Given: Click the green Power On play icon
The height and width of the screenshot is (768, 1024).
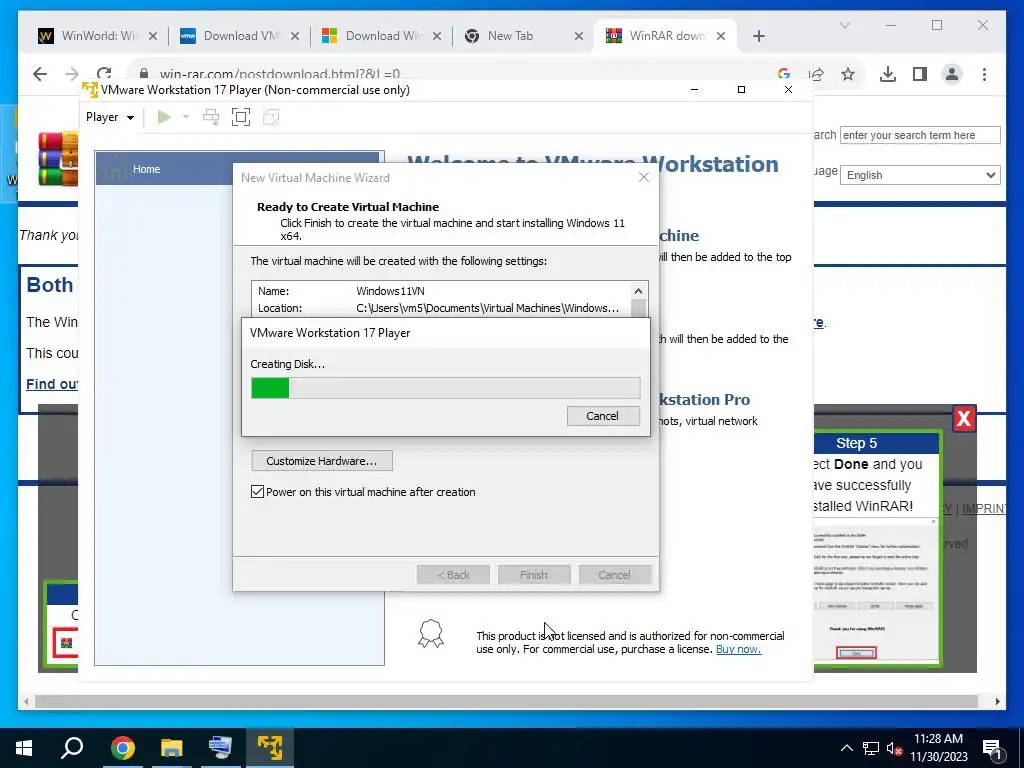Looking at the screenshot, I should [x=165, y=117].
